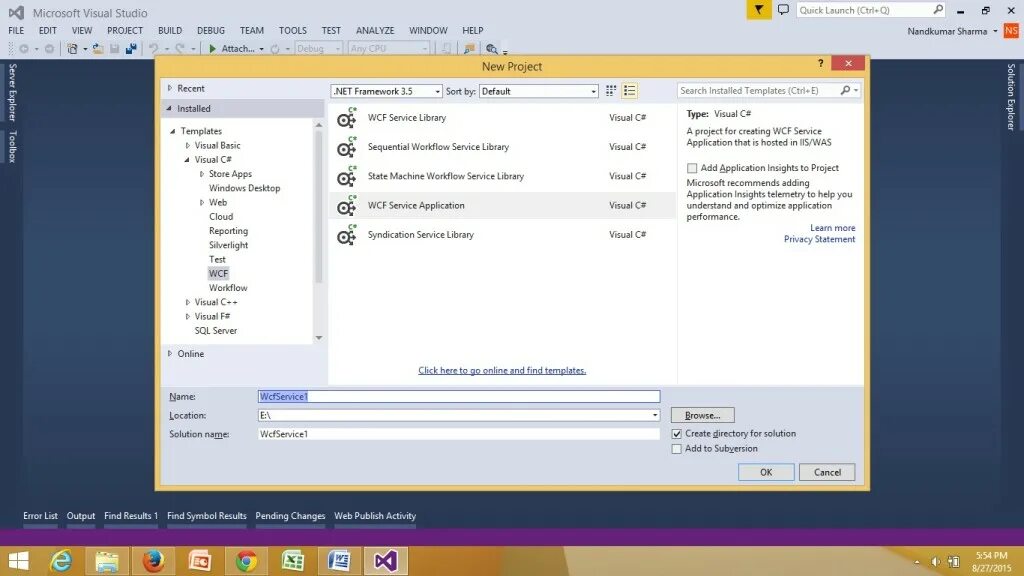Select the State Machine Workflow Service Library icon
Viewport: 1024px width, 576px height.
347,176
